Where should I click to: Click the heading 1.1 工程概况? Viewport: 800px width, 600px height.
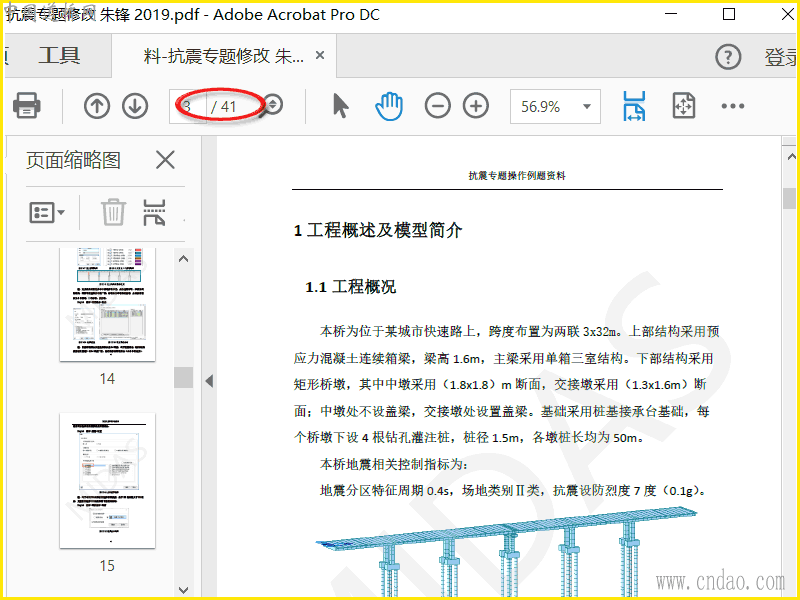click(x=351, y=287)
